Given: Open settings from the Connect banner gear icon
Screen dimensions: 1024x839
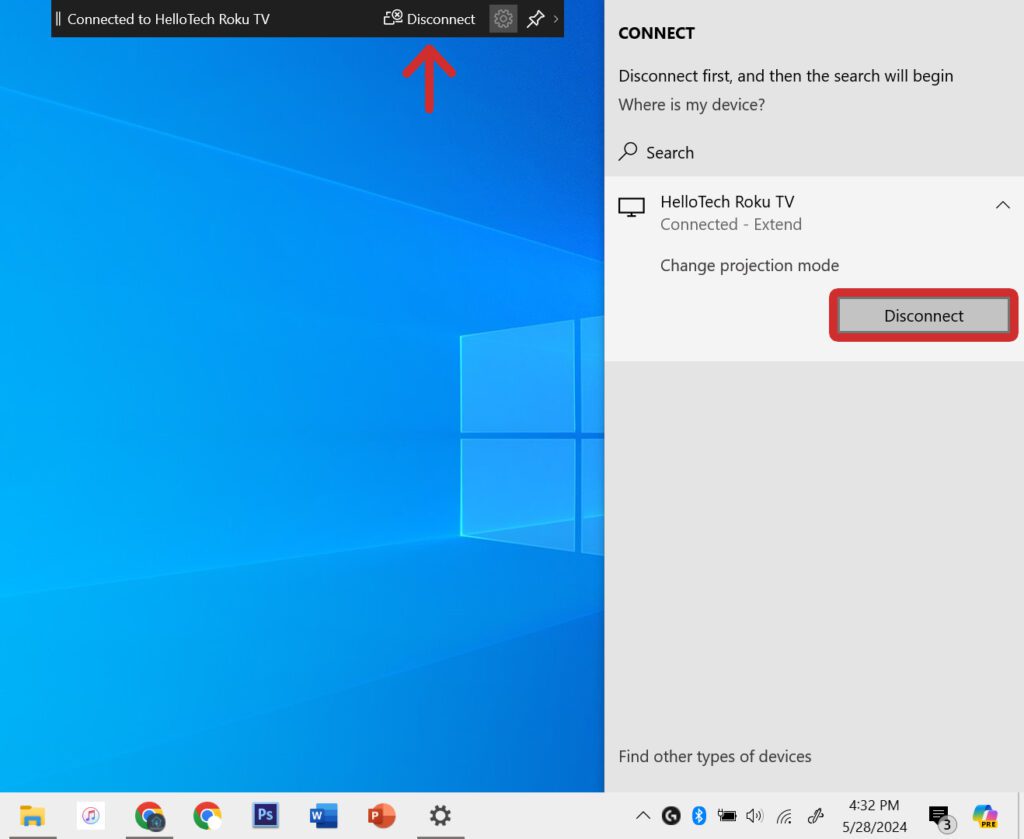Looking at the screenshot, I should [502, 18].
